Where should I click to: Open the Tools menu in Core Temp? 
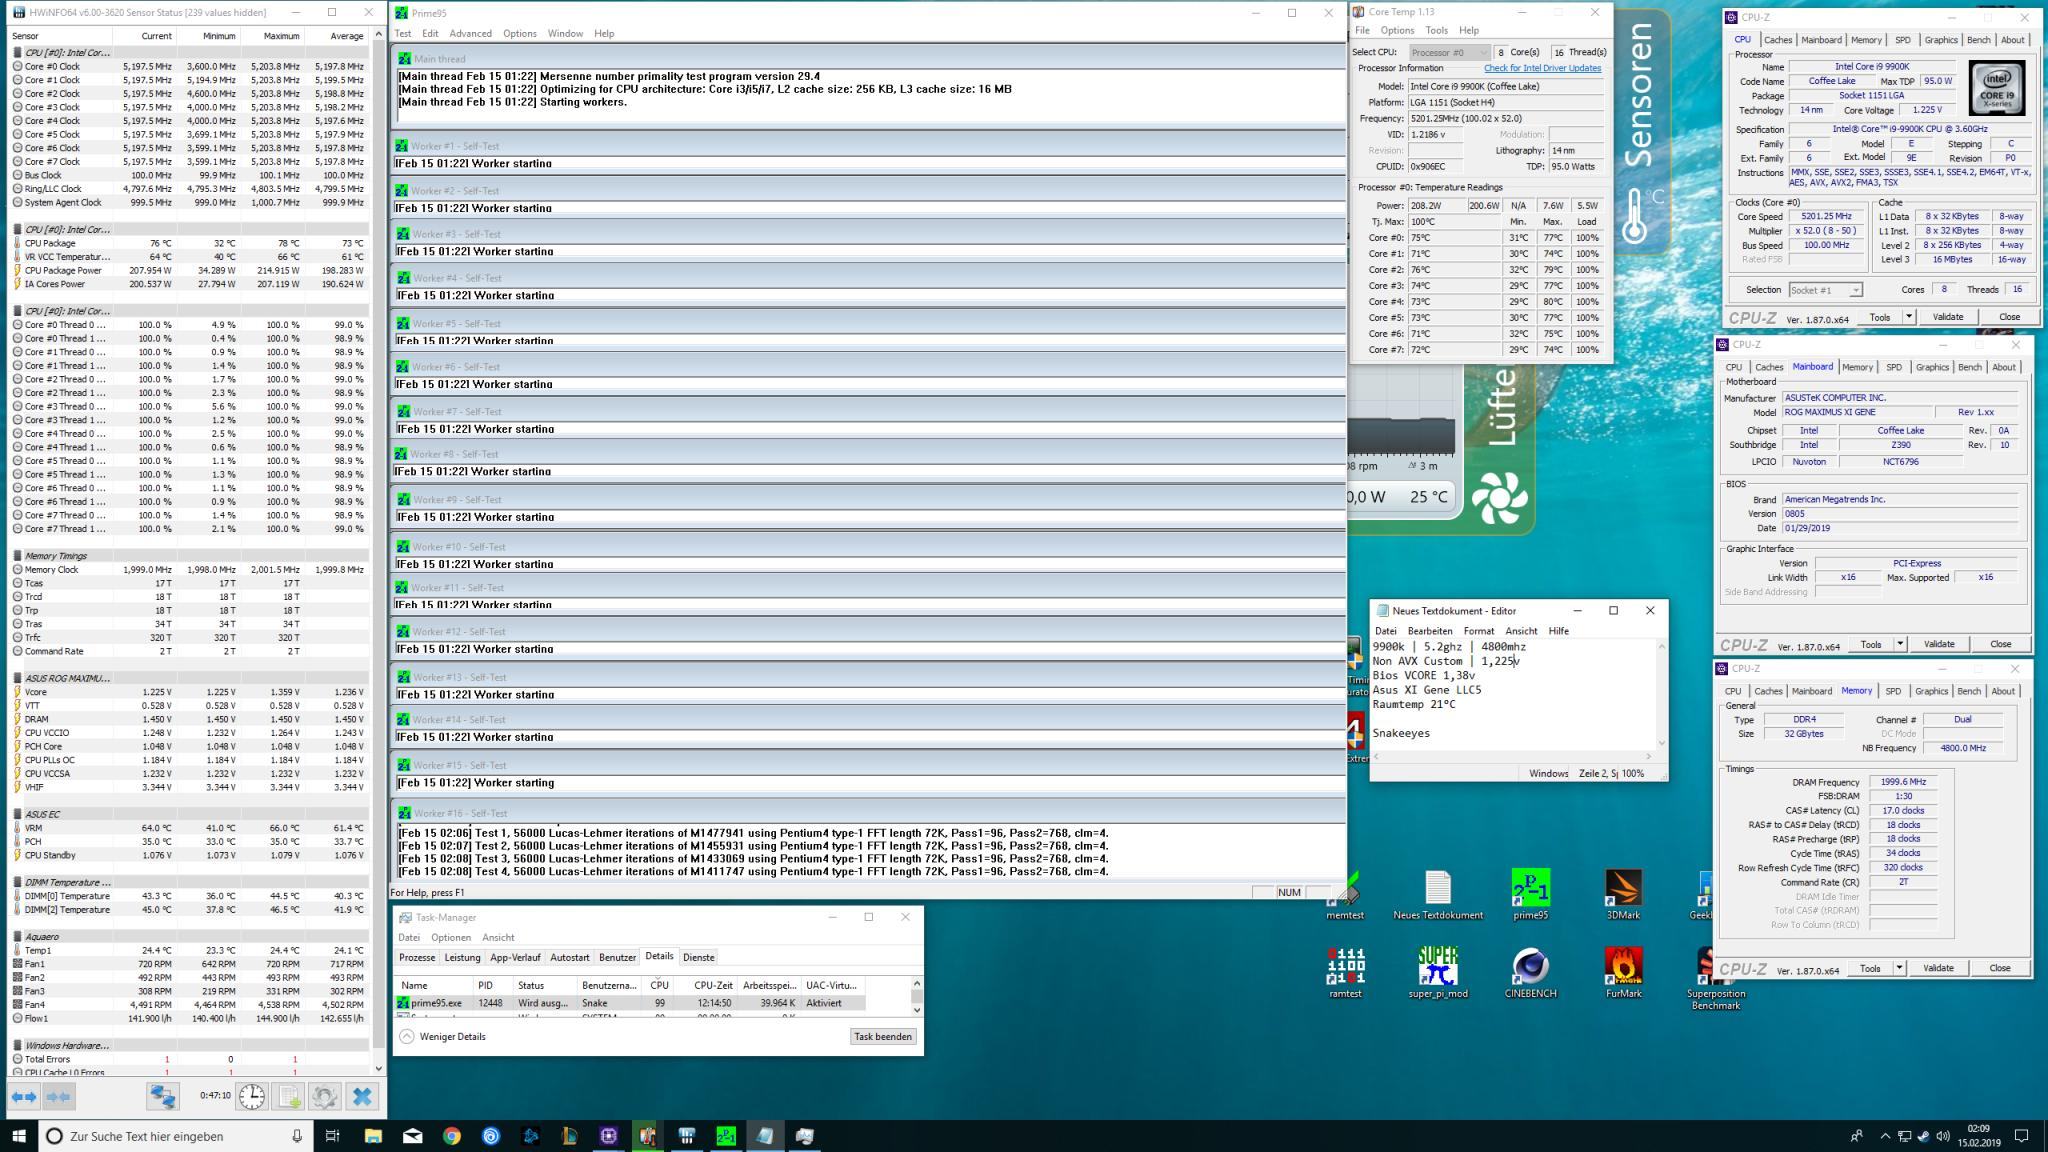(1436, 30)
